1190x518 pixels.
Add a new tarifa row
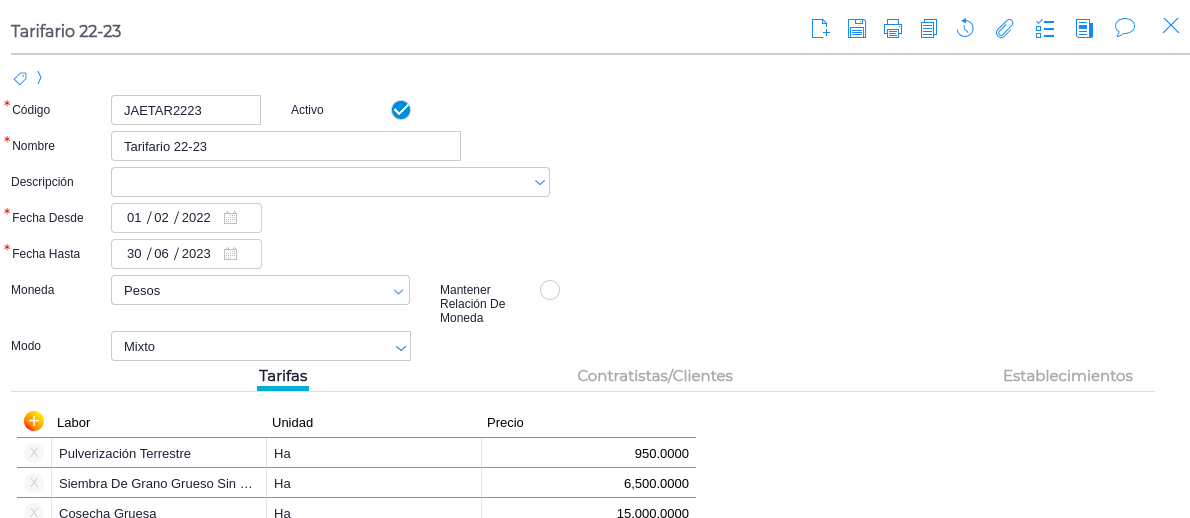[34, 421]
